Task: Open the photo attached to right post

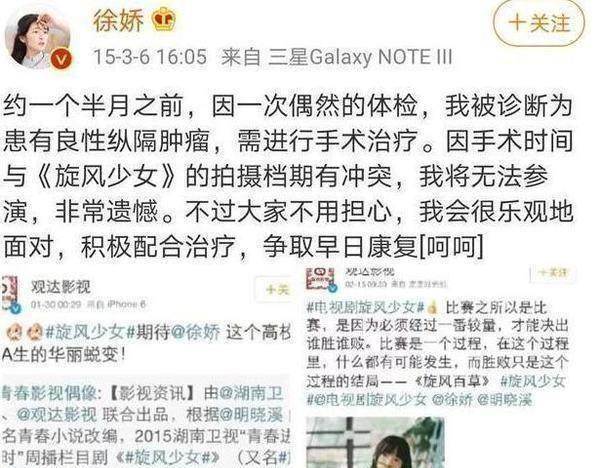Action: tap(375, 442)
